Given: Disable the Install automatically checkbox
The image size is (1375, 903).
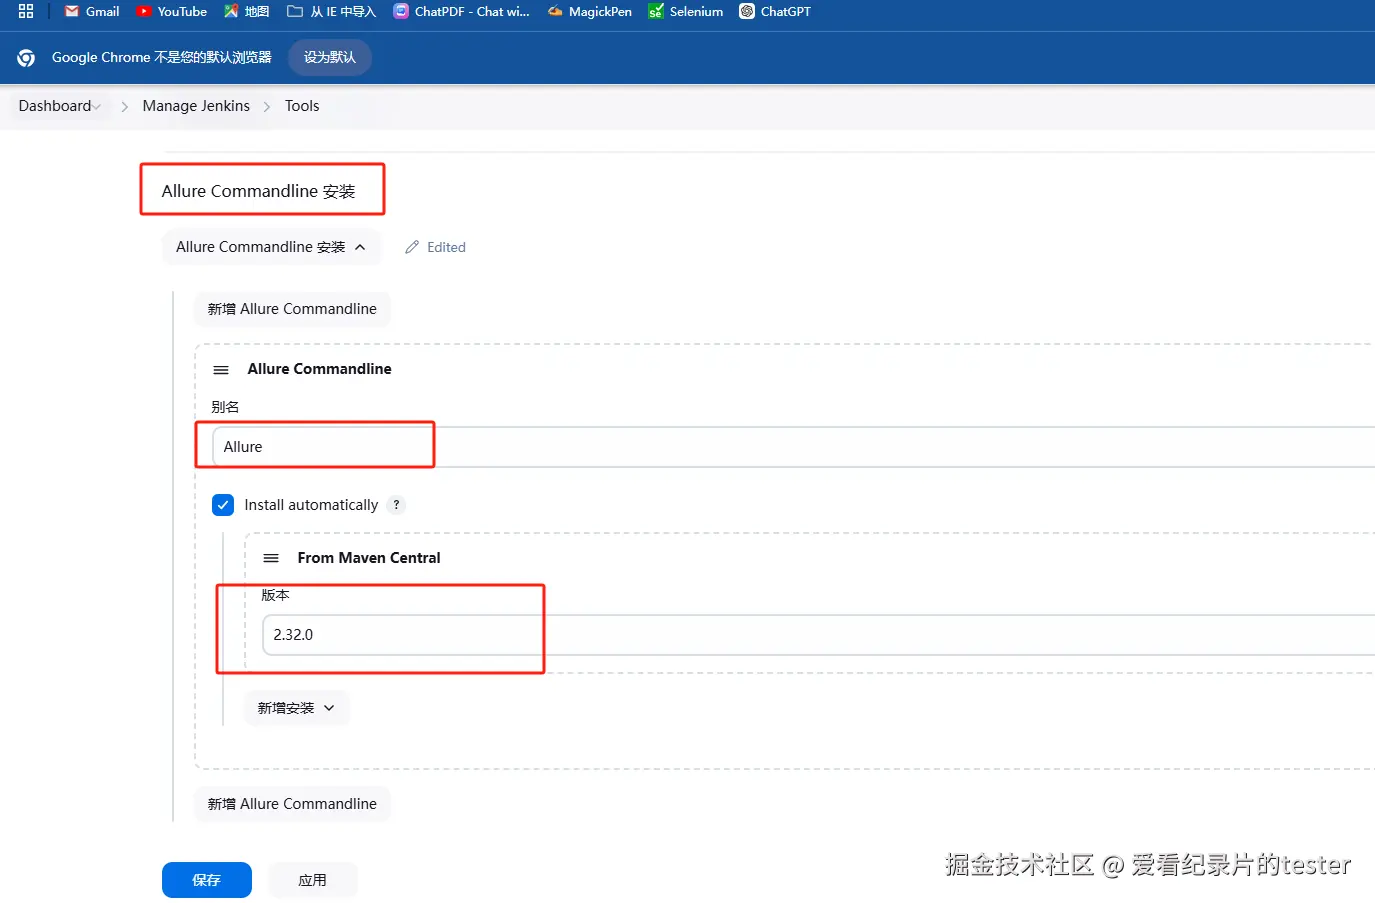Looking at the screenshot, I should (222, 505).
